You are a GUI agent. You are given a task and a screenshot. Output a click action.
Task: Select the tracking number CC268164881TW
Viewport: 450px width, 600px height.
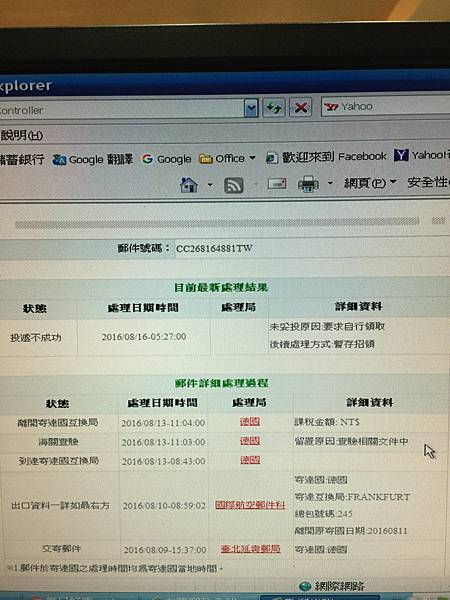[214, 249]
